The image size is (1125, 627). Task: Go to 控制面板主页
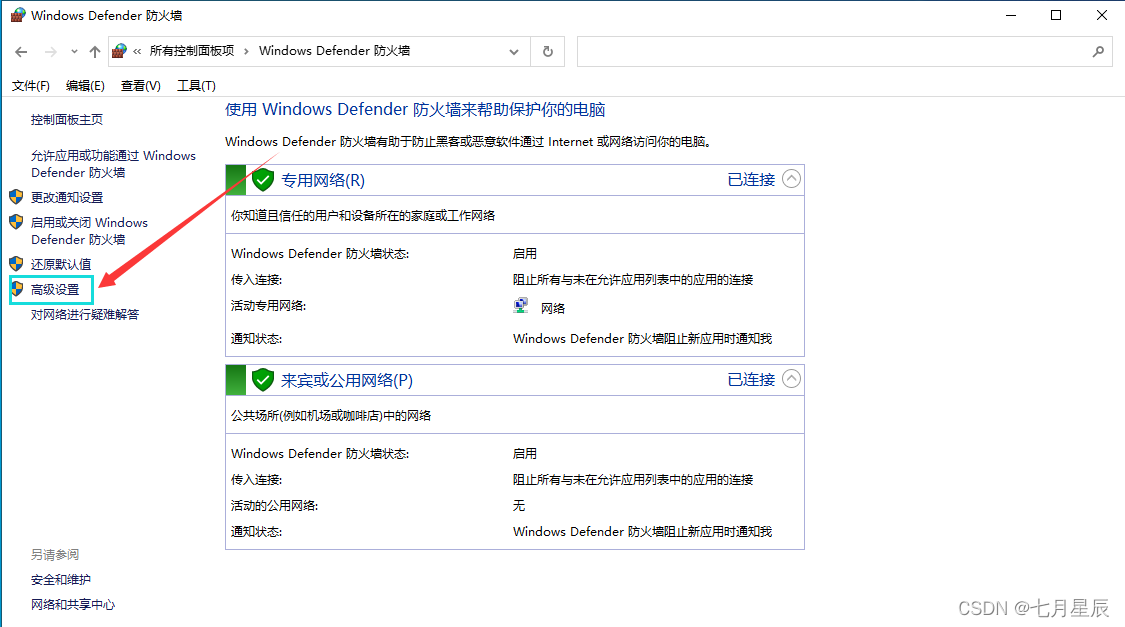click(x=67, y=120)
